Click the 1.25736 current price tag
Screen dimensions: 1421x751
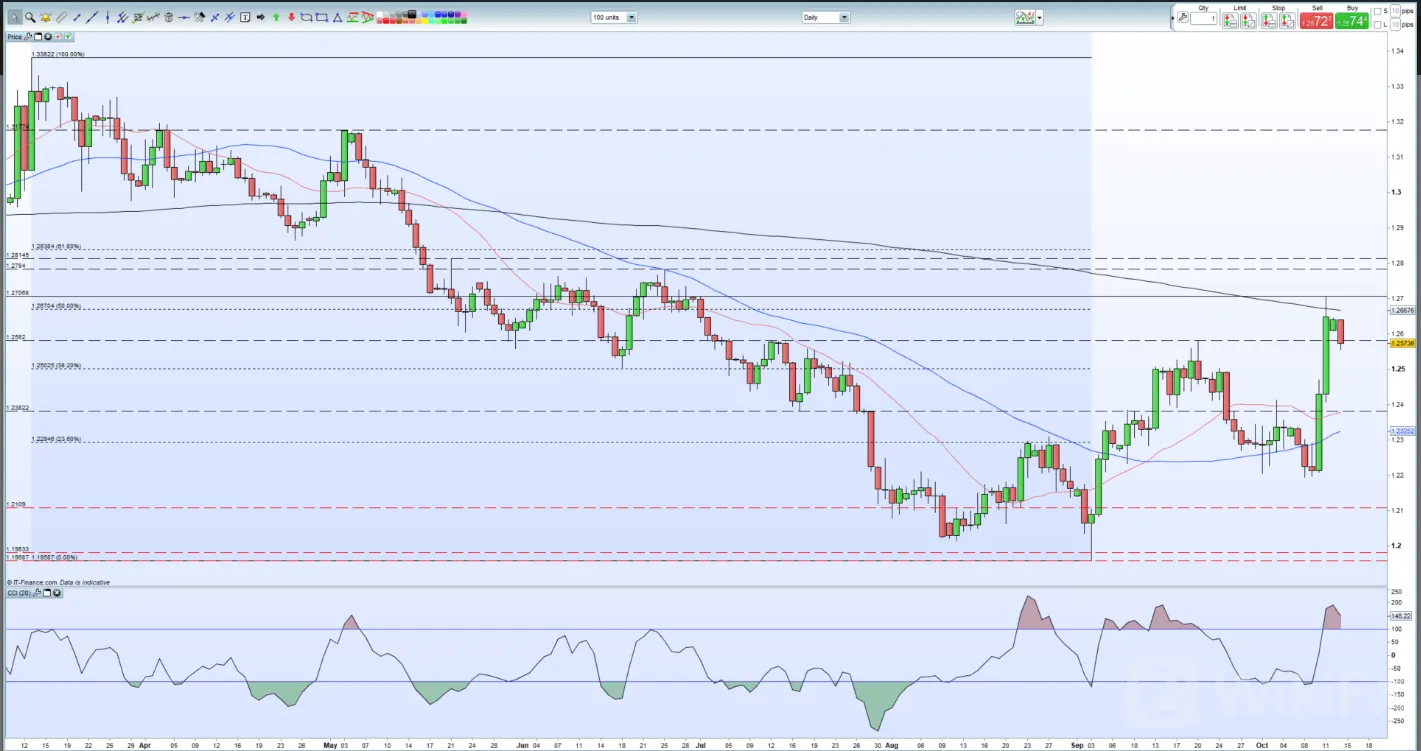(x=1402, y=343)
